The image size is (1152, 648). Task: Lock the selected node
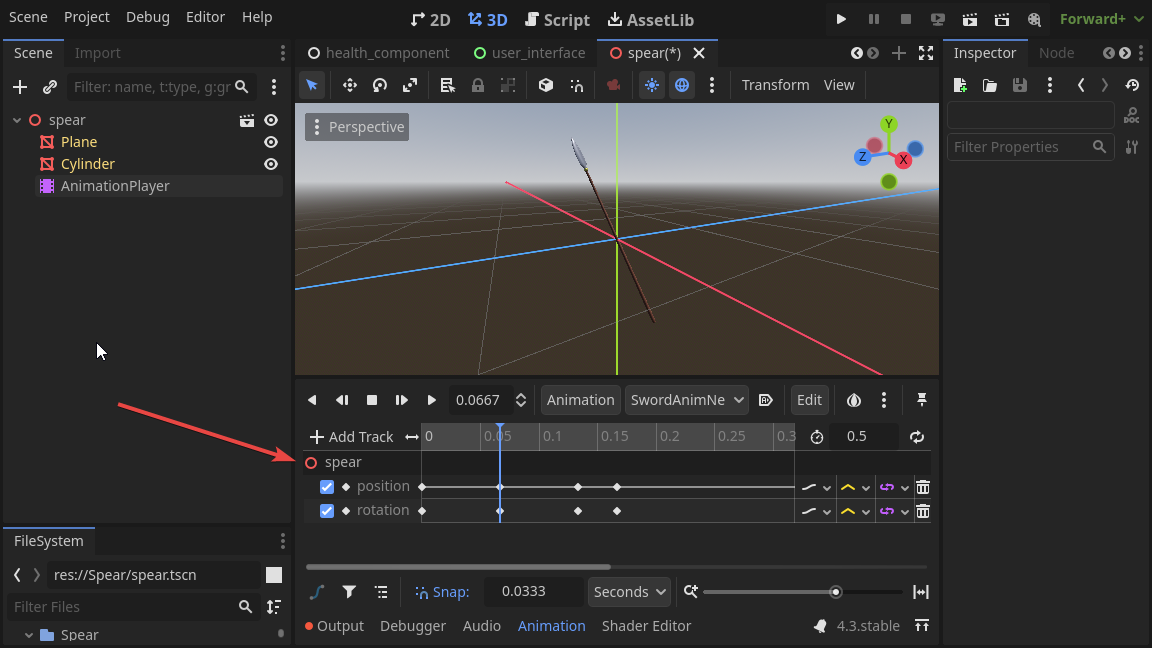478,85
